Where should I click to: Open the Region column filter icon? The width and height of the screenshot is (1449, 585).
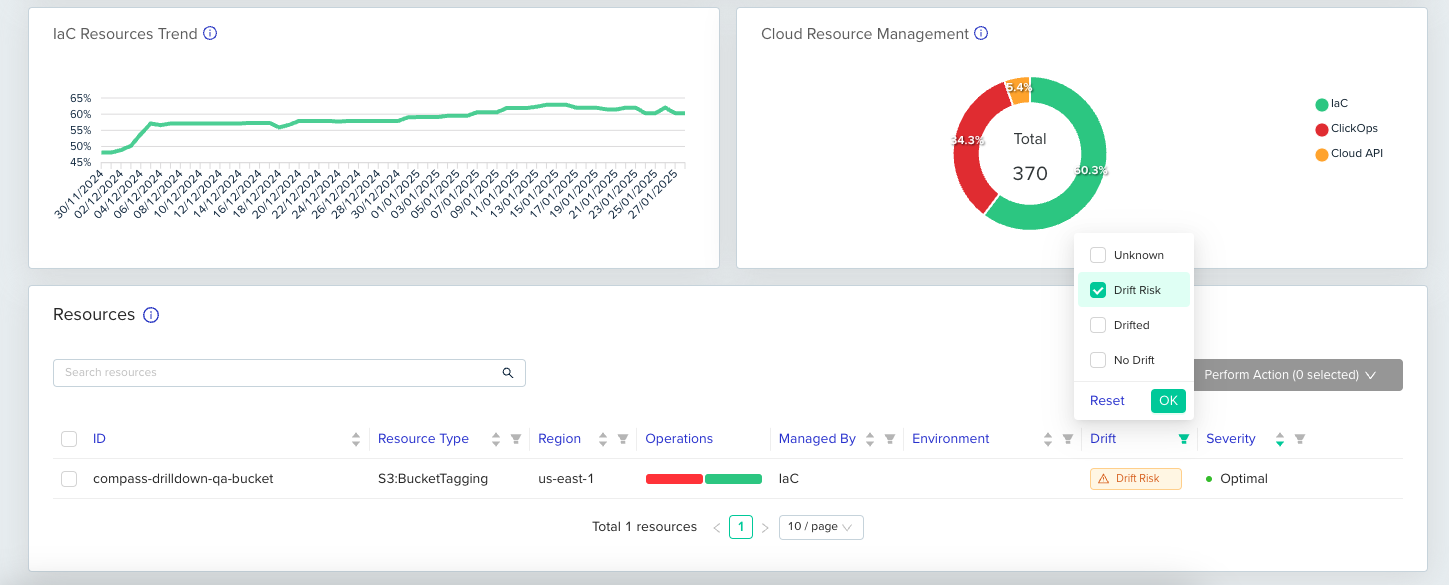tap(623, 439)
